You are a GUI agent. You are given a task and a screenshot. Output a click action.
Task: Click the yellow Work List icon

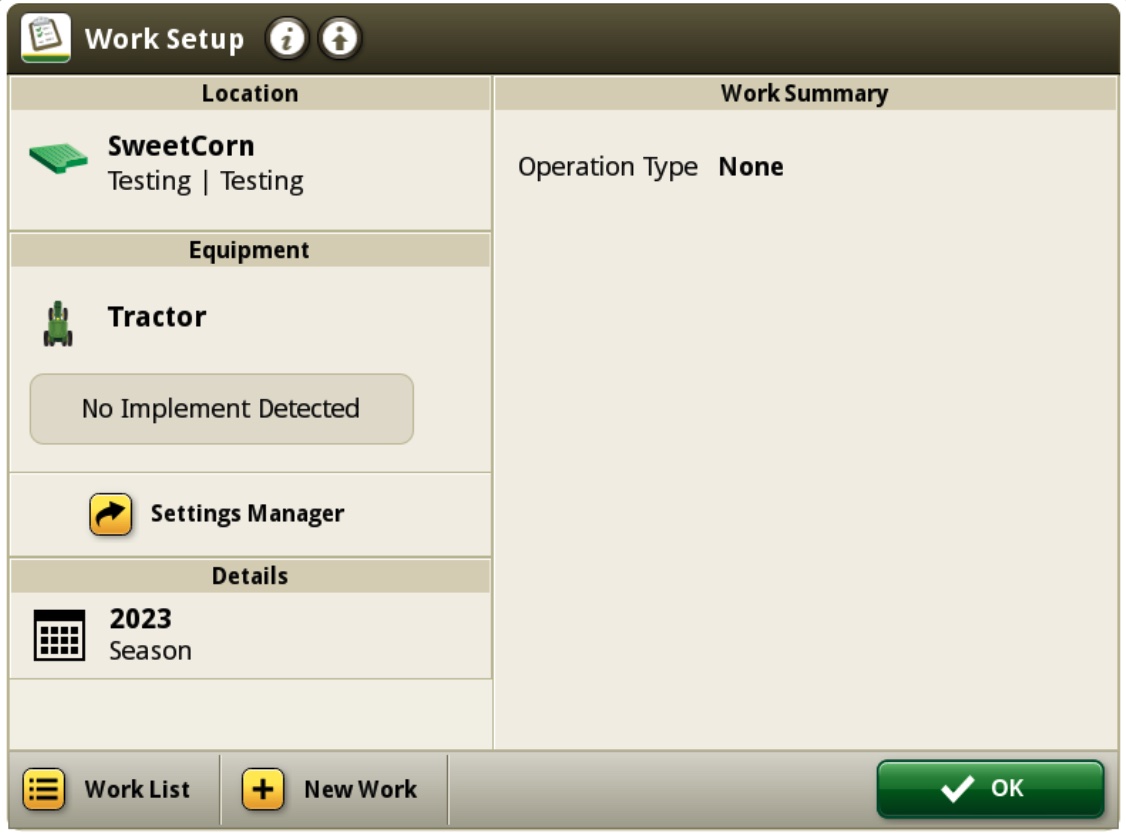[44, 789]
